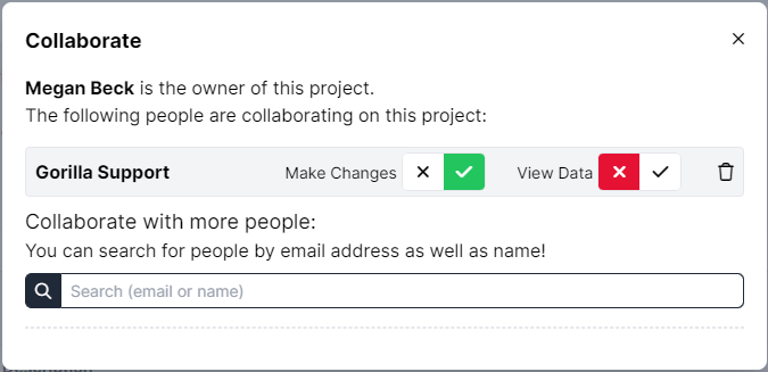Click the magnifying glass search icon

43,291
